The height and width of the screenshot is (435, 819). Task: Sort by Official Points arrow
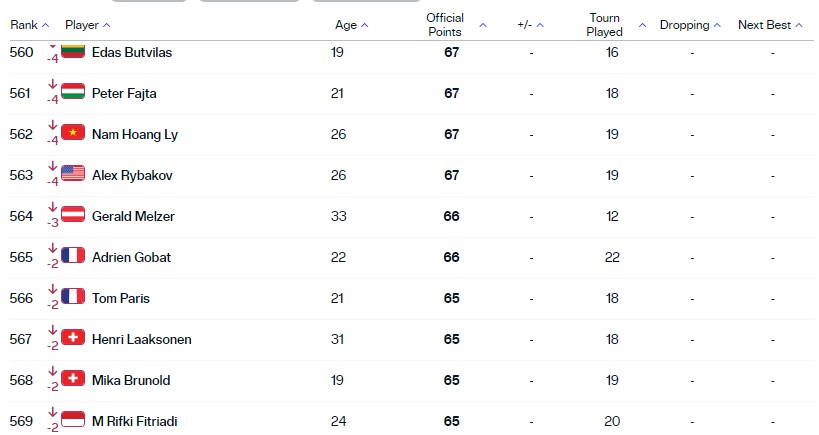[x=483, y=25]
